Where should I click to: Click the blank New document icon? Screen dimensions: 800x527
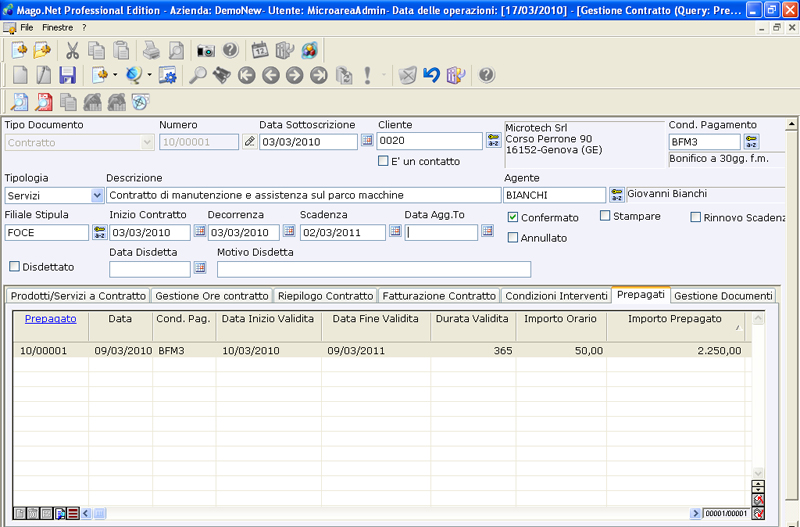20,75
